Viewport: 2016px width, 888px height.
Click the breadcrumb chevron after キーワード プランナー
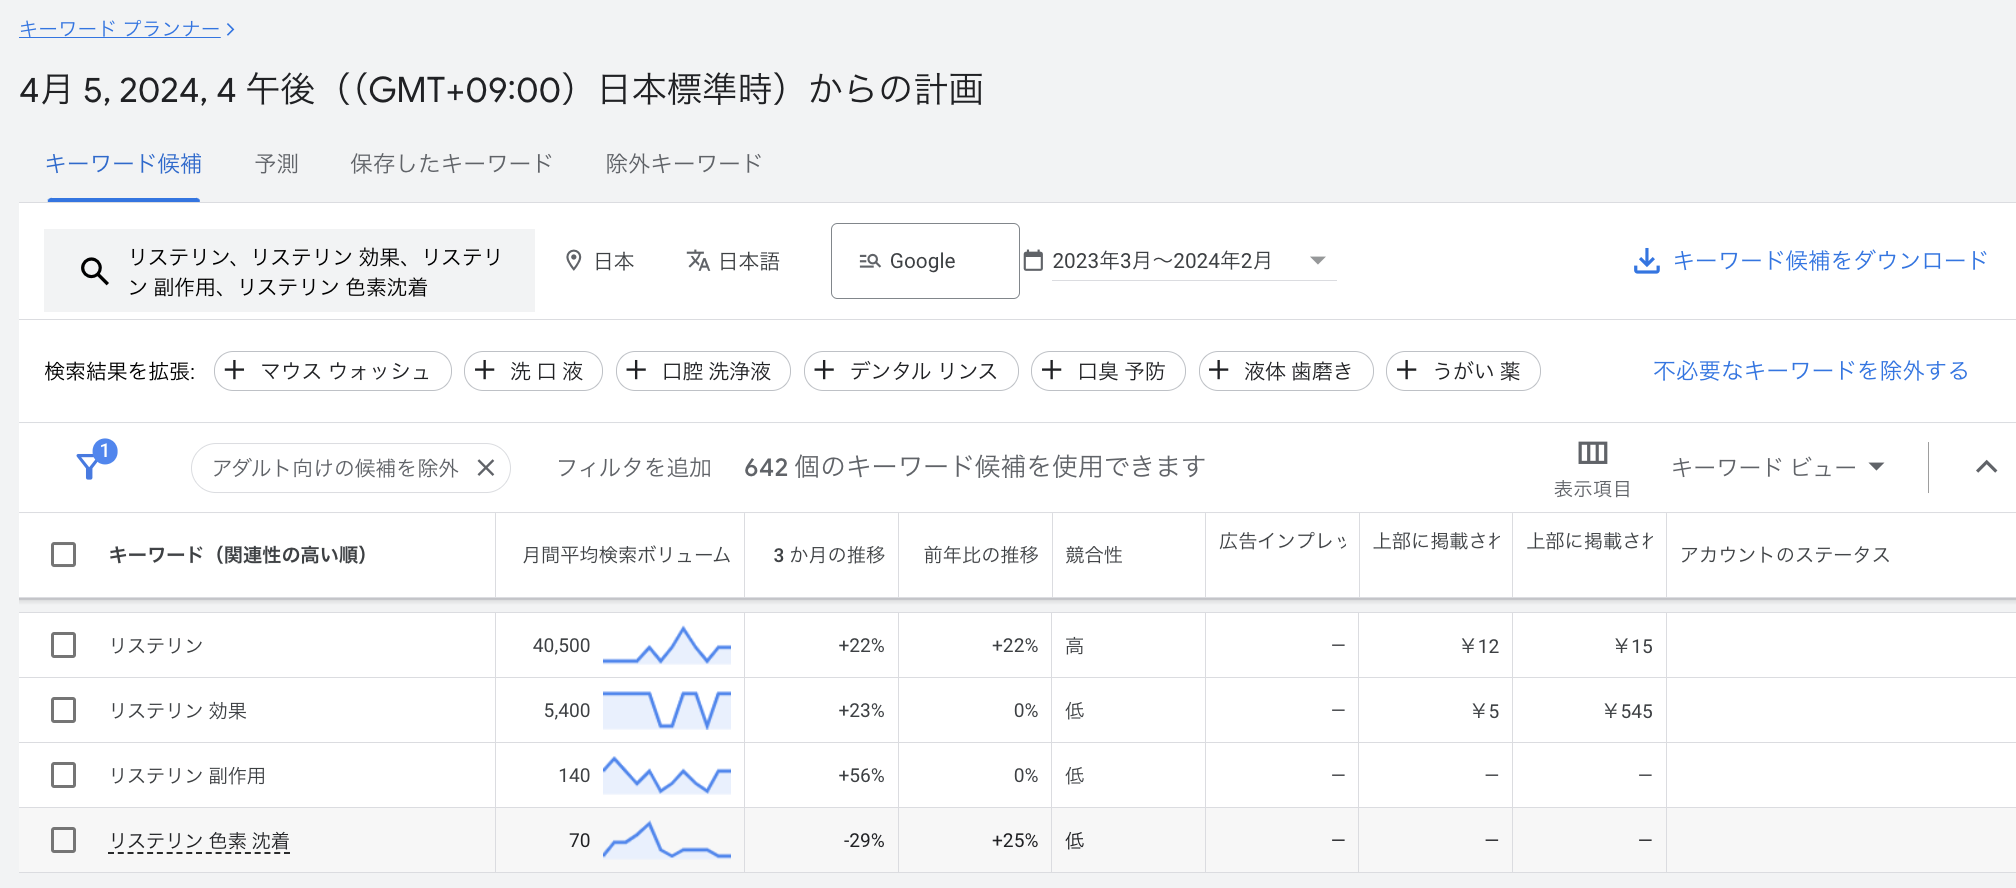[230, 29]
